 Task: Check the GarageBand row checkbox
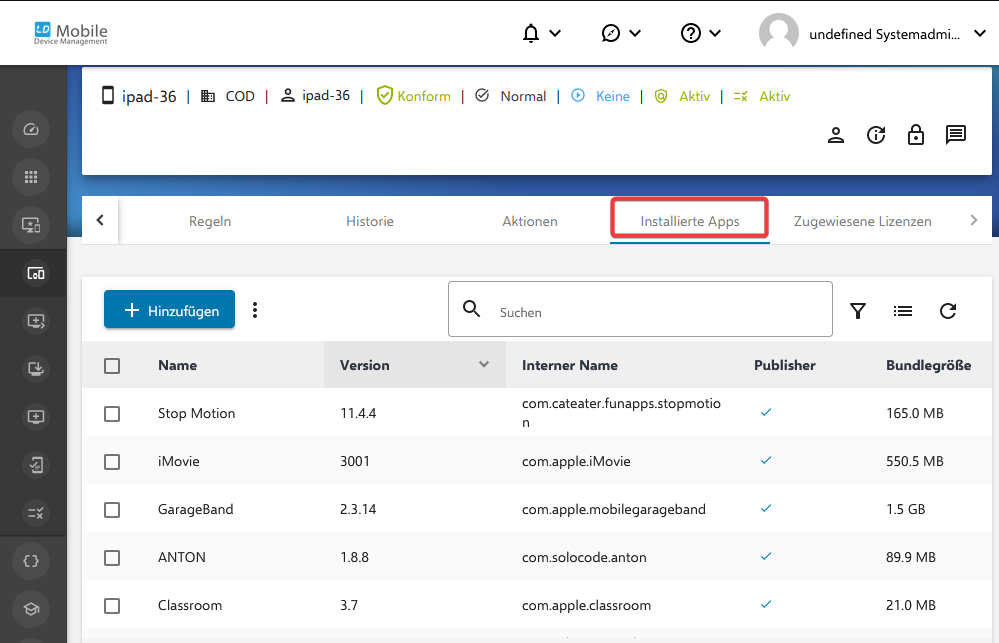click(112, 510)
